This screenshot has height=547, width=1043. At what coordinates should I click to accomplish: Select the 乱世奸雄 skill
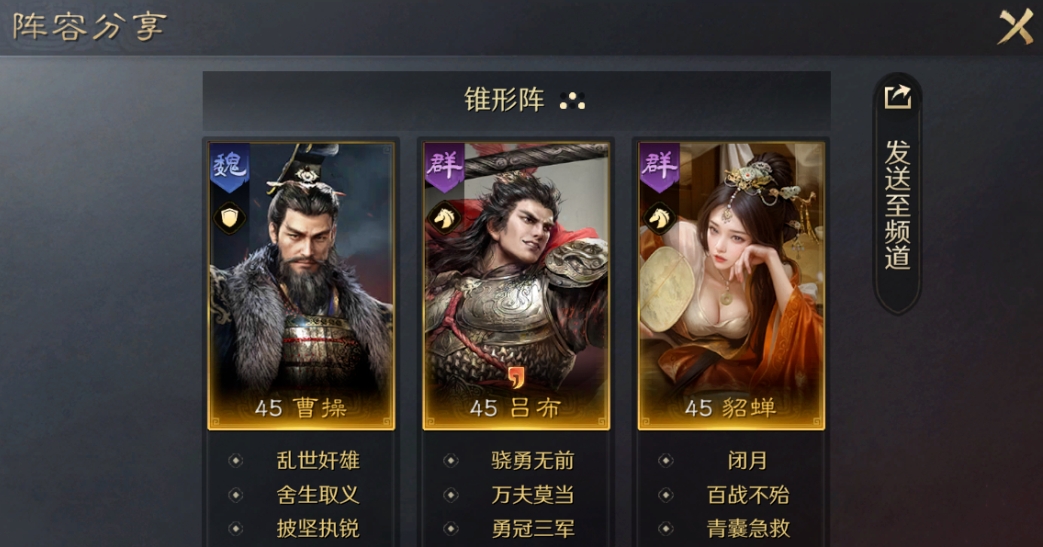[318, 460]
